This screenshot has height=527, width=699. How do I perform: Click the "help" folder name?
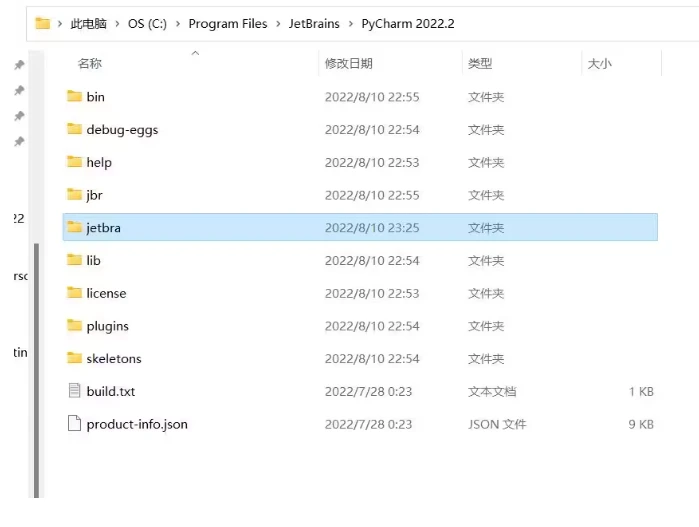(x=99, y=162)
